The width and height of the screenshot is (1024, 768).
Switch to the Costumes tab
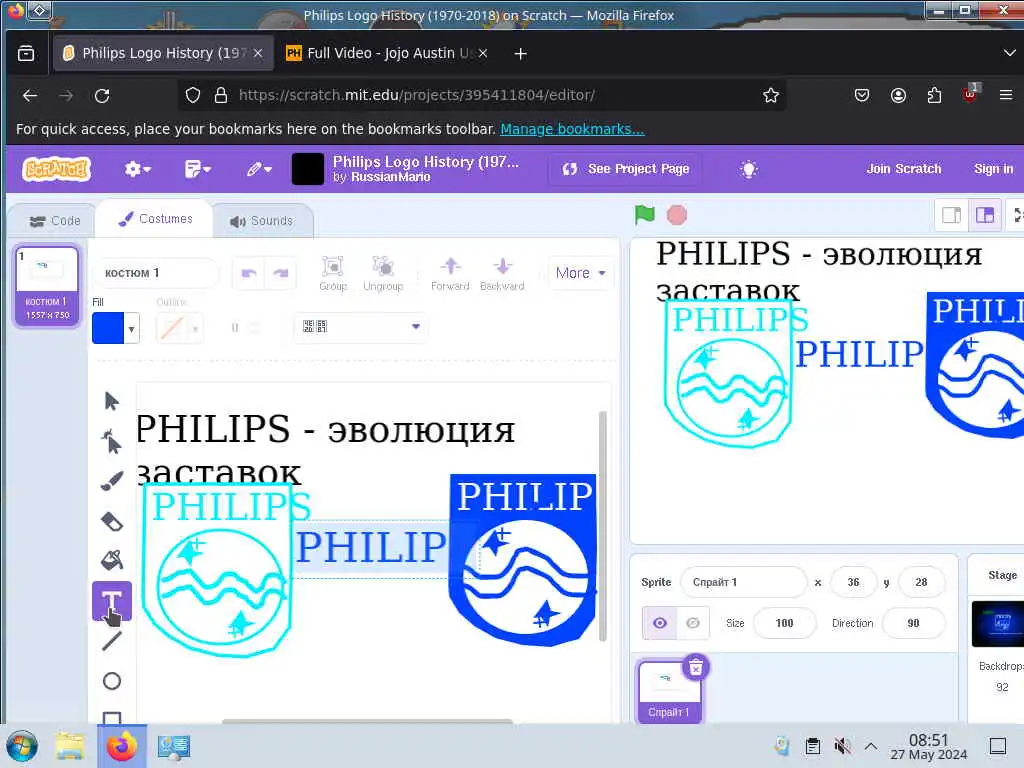coord(155,219)
